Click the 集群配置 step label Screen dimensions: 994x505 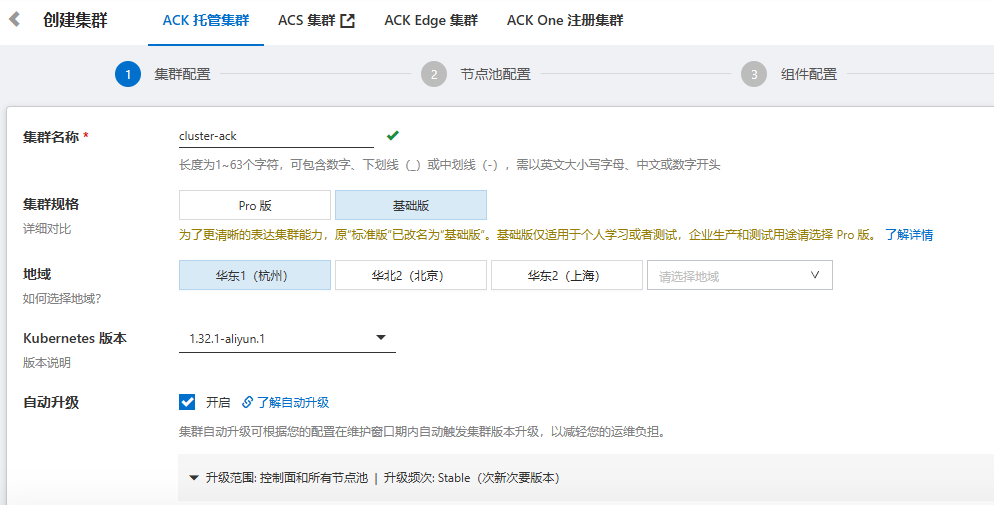pos(182,74)
